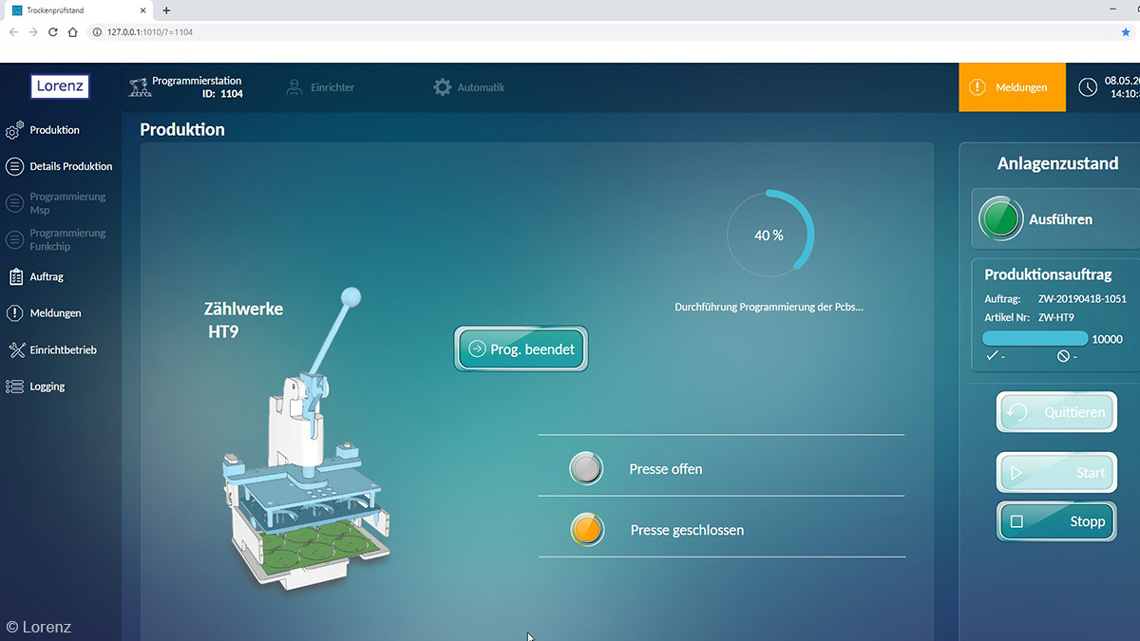The width and height of the screenshot is (1140, 641).
Task: Click the Lorenz logo in header
Action: (60, 87)
